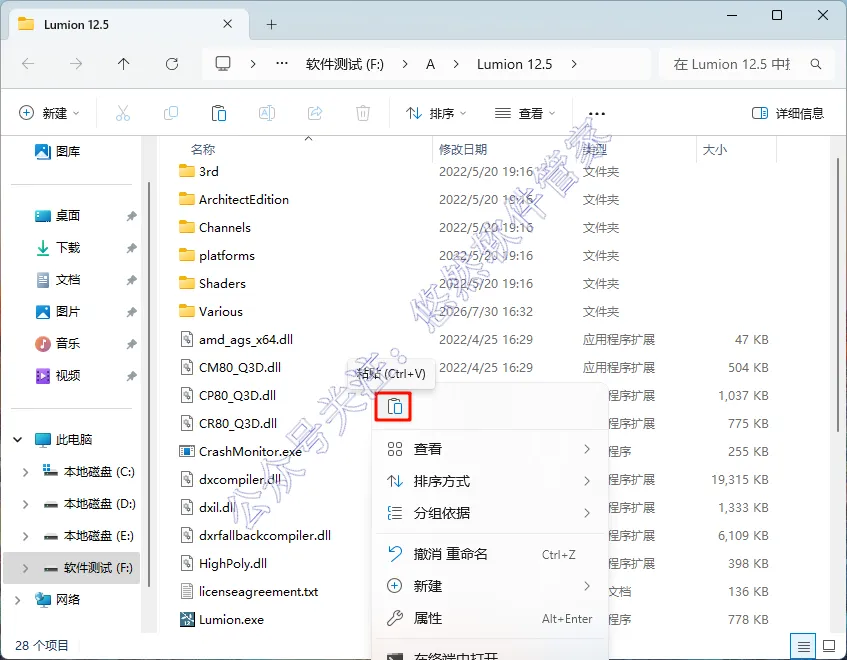Select the dxrfallbackcompiler.dll file

tap(255, 535)
